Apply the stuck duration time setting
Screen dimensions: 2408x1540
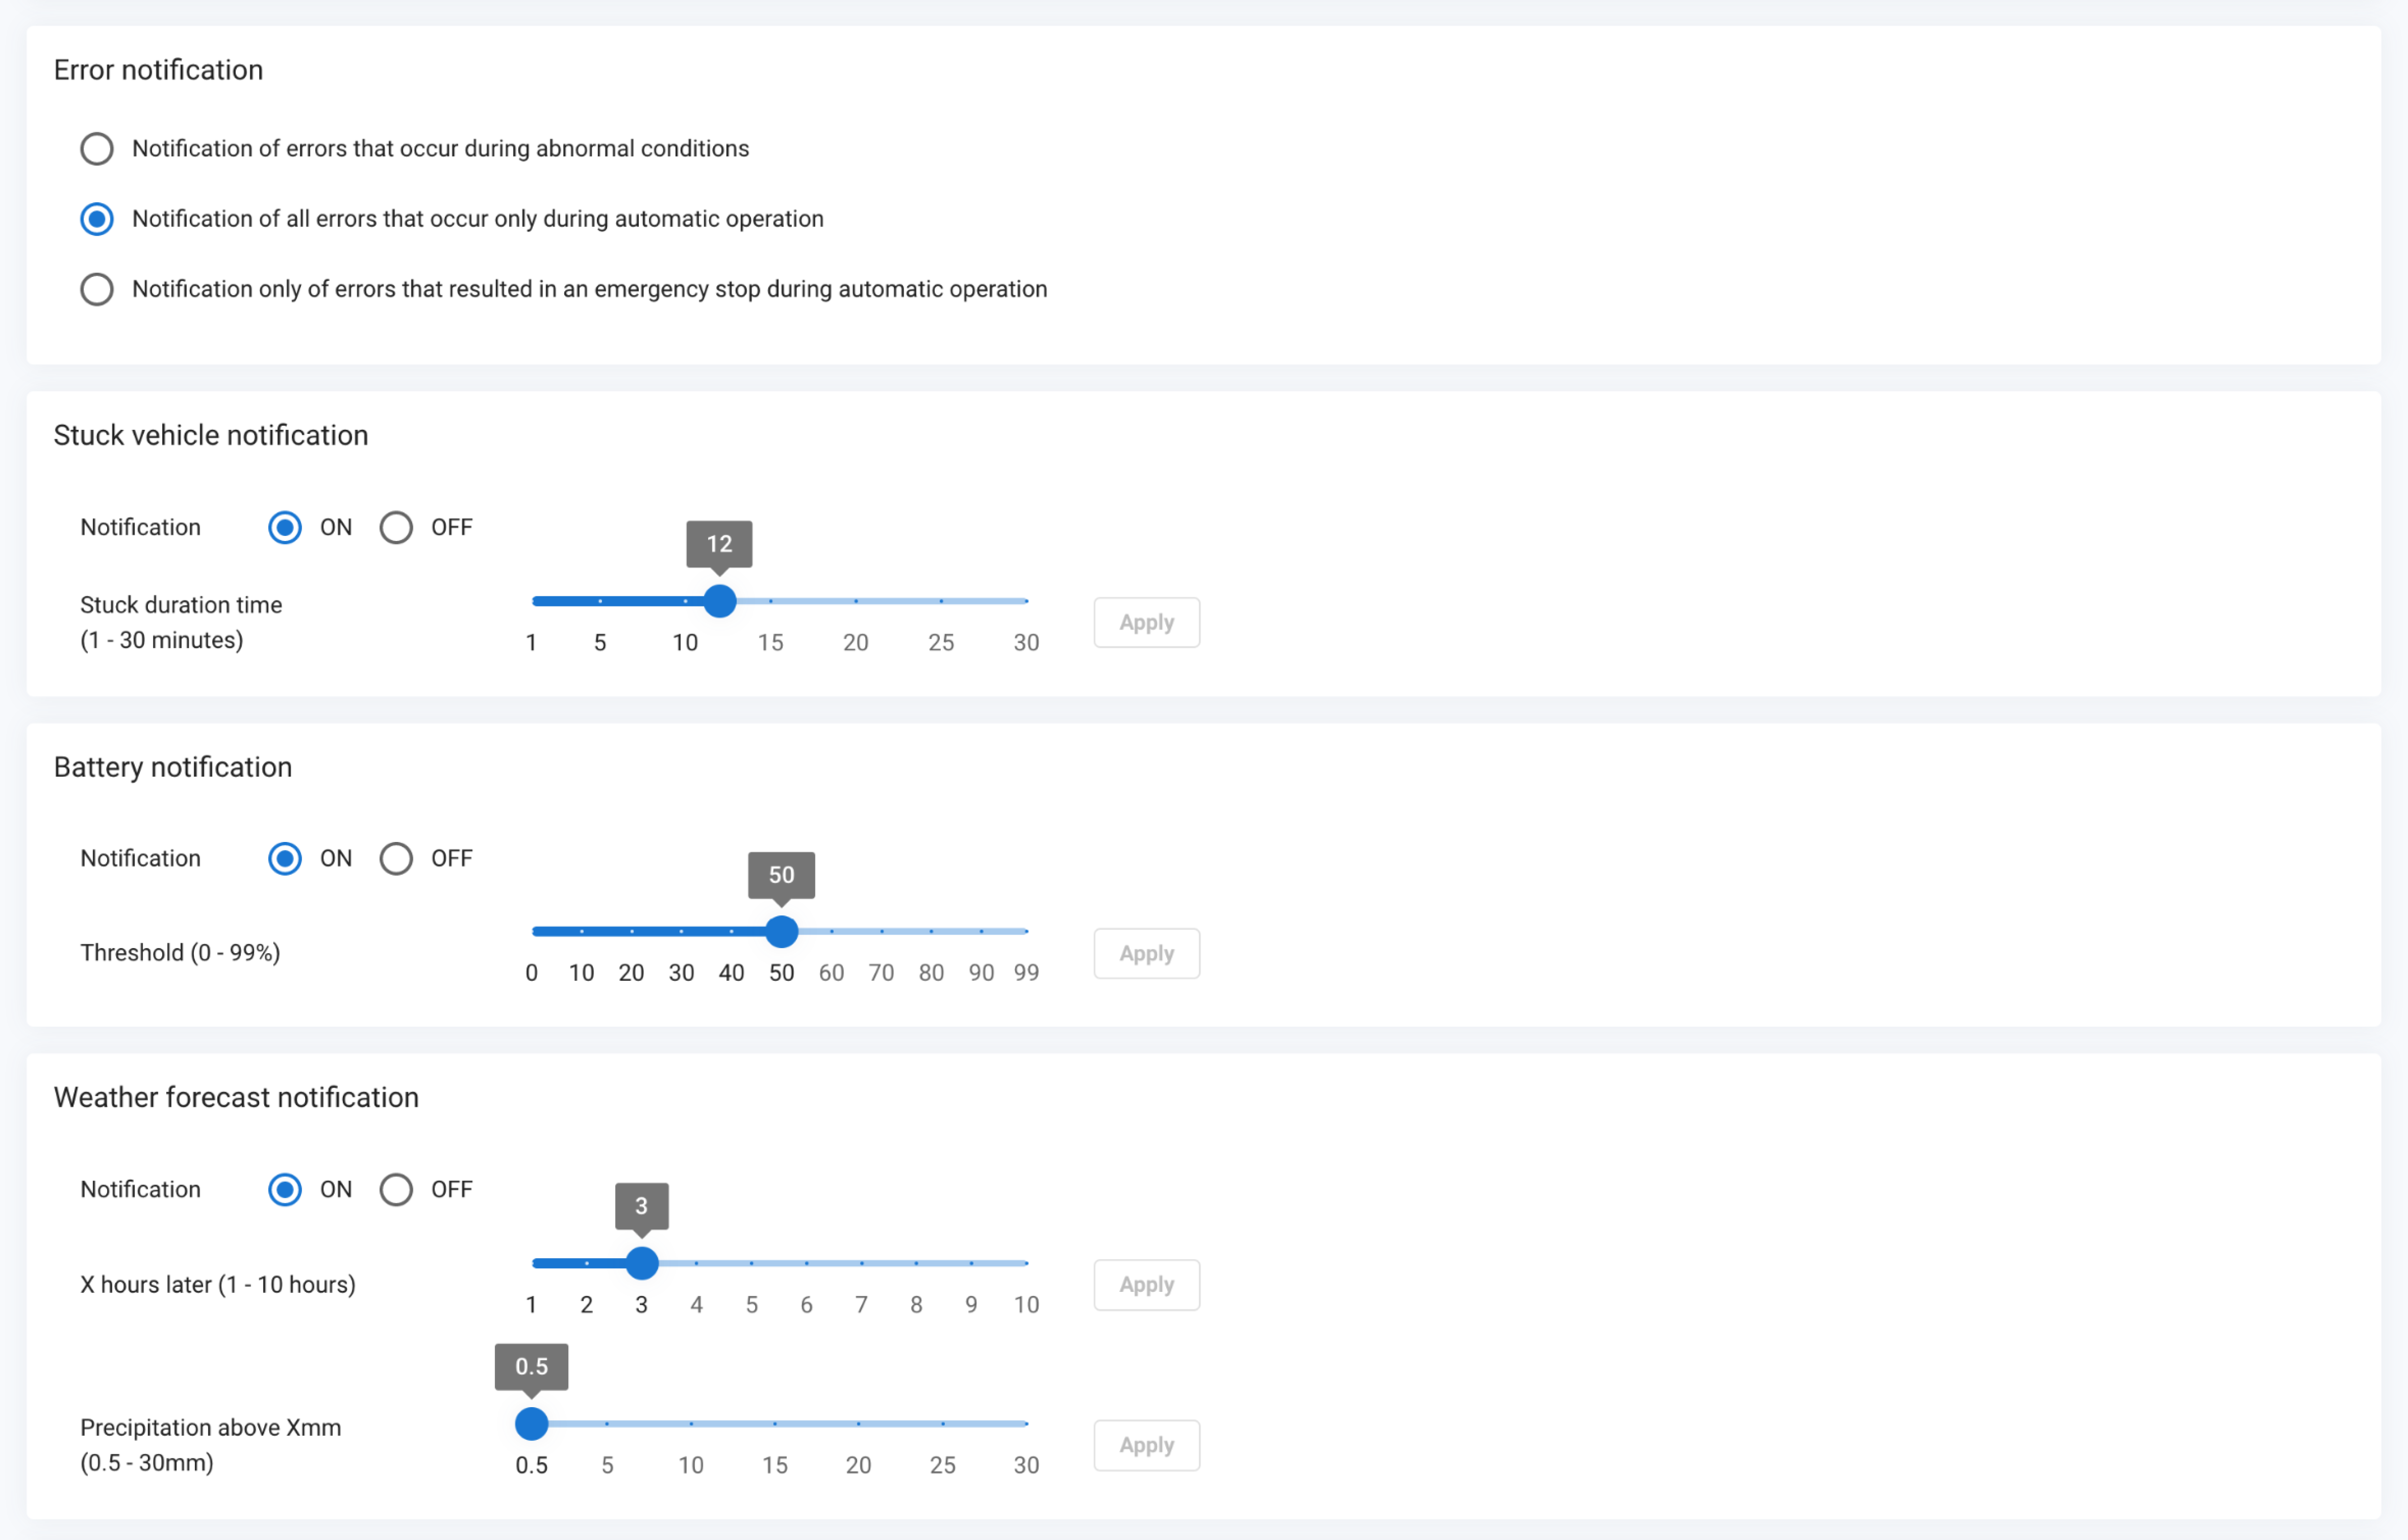coord(1146,622)
